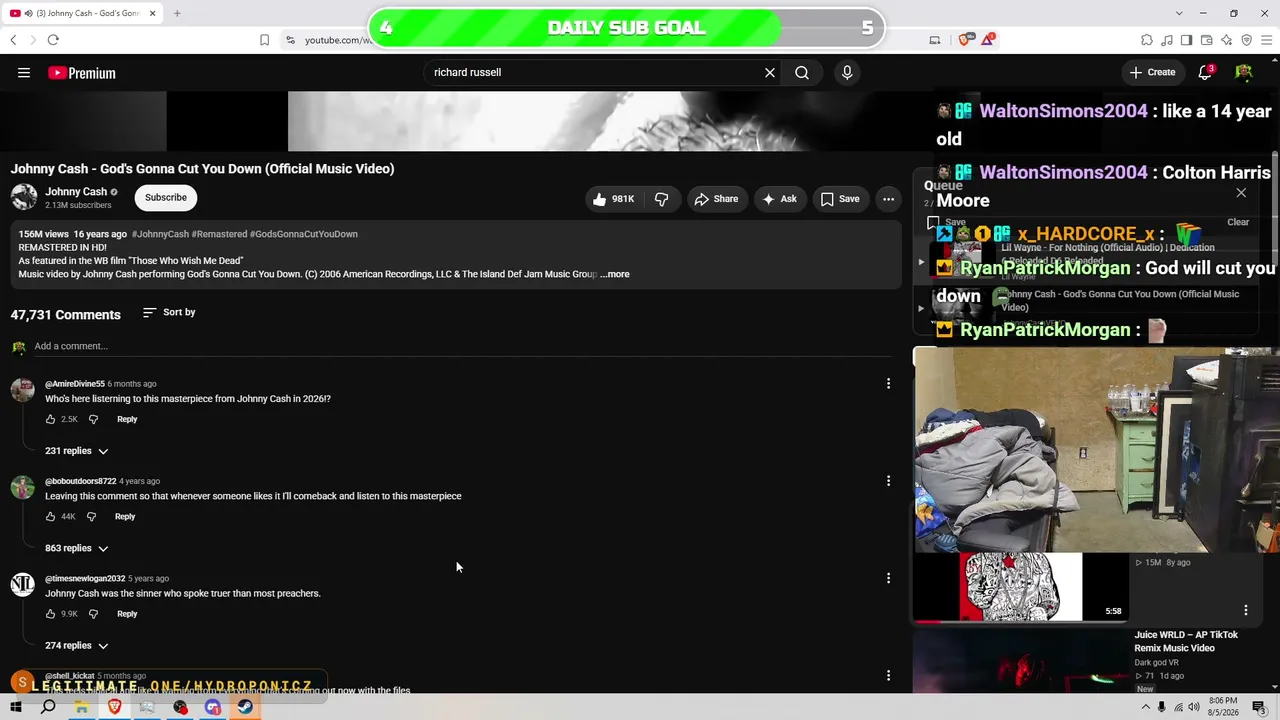1280x720 pixels.
Task: Share the video
Action: (x=716, y=199)
